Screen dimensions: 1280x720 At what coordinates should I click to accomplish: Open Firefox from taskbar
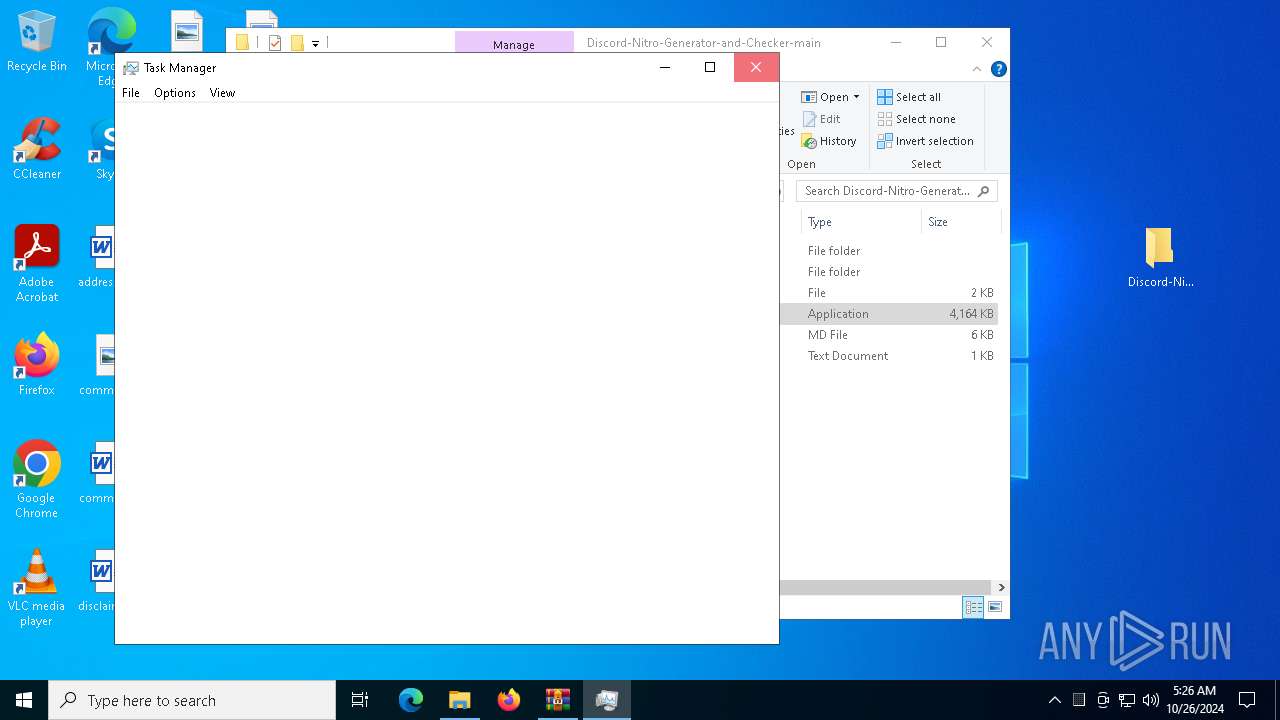tap(509, 700)
